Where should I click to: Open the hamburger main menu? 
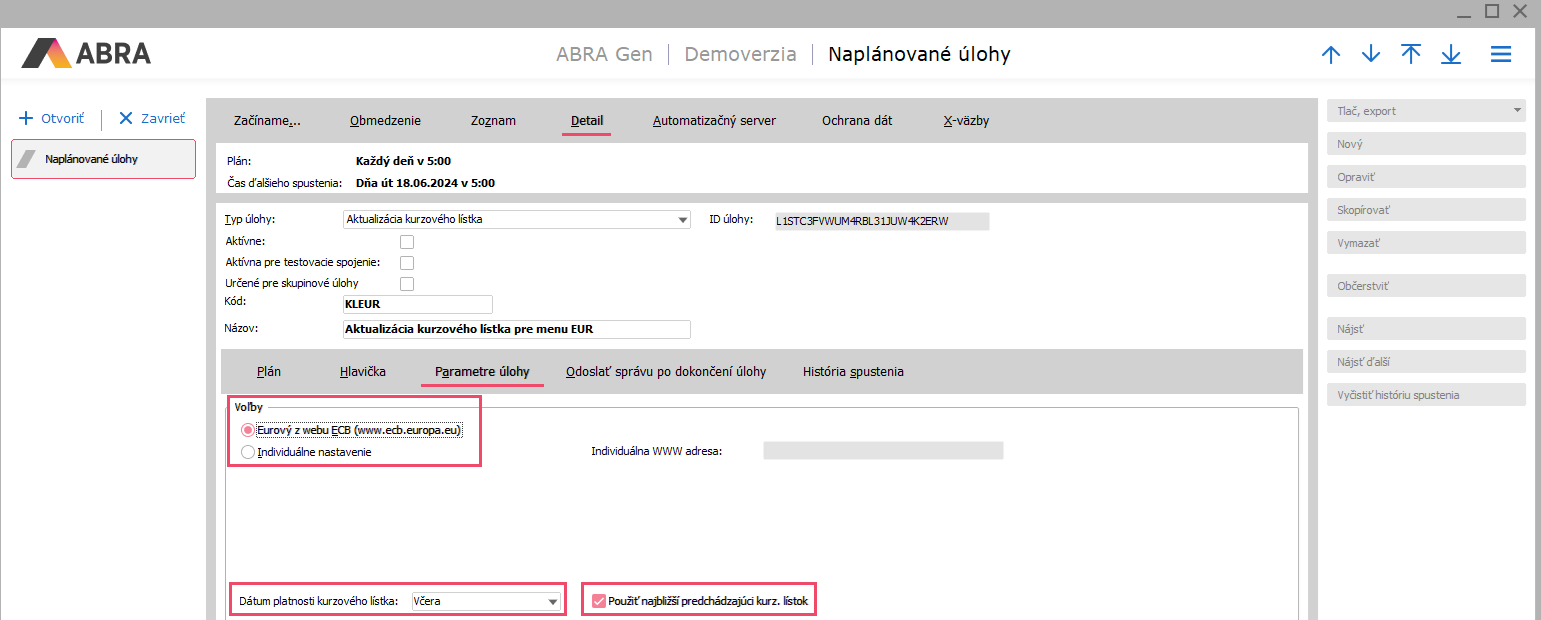pos(1500,55)
